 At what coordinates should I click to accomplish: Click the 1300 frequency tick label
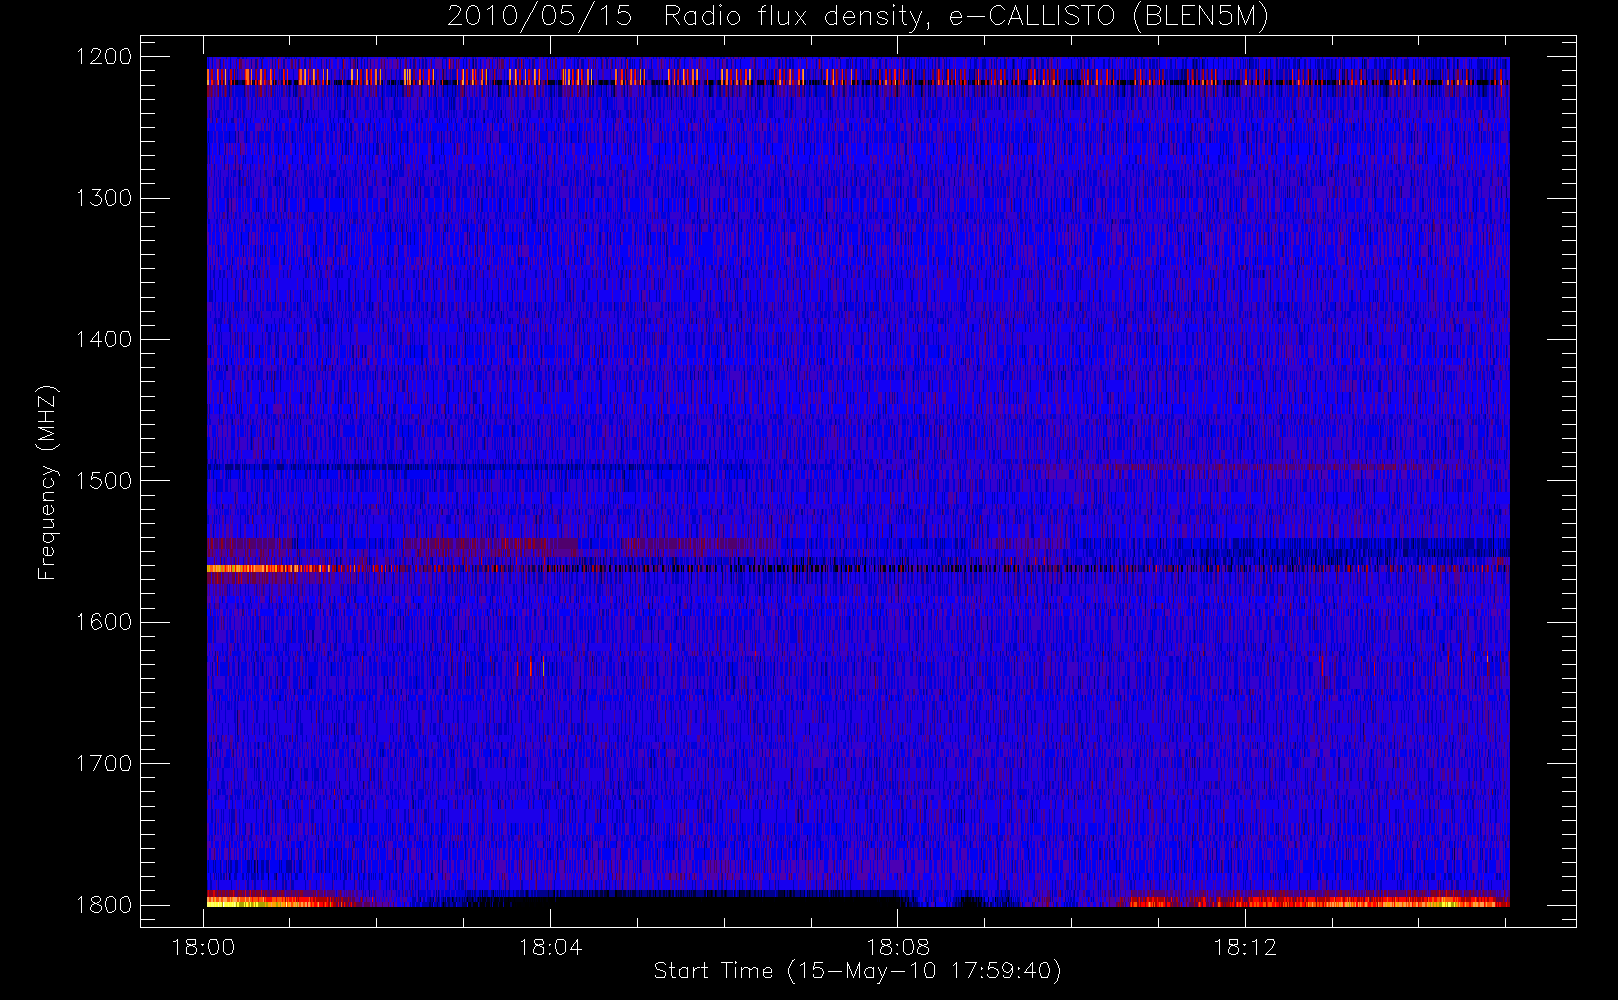(x=105, y=198)
